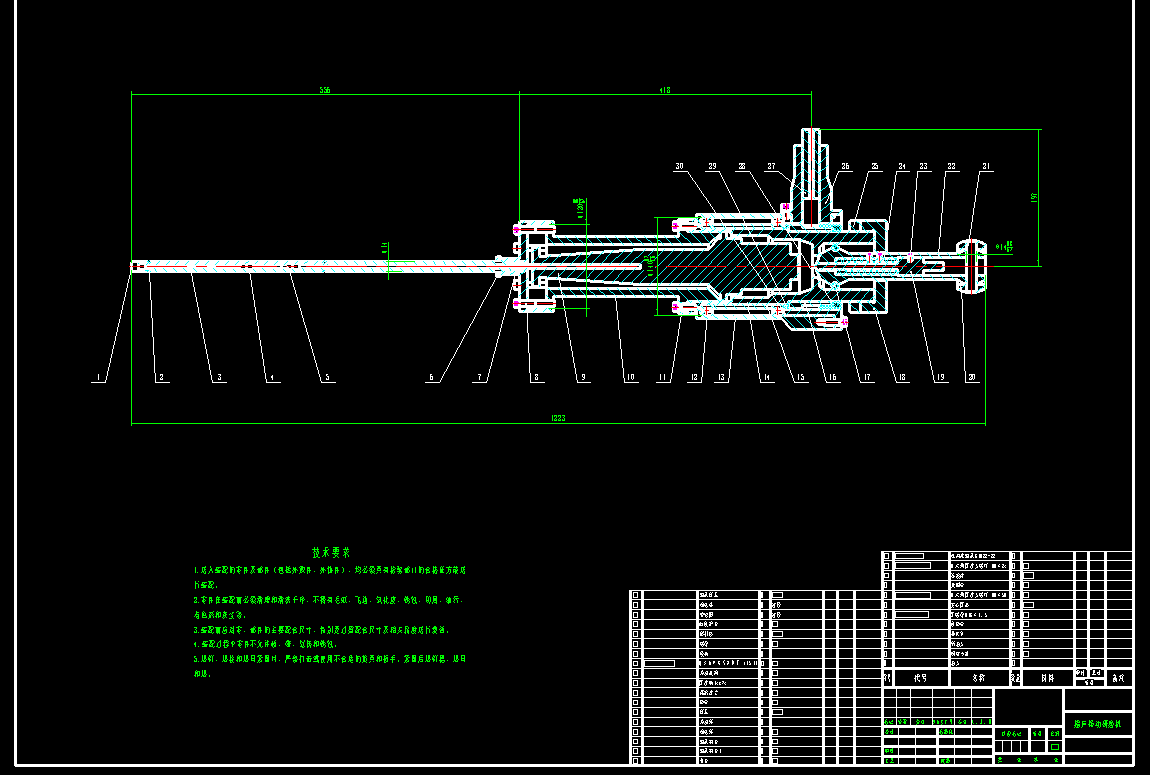Viewport: 1150px width, 775px height.
Task: Select the 1223 overall length dimension text
Action: (558, 418)
